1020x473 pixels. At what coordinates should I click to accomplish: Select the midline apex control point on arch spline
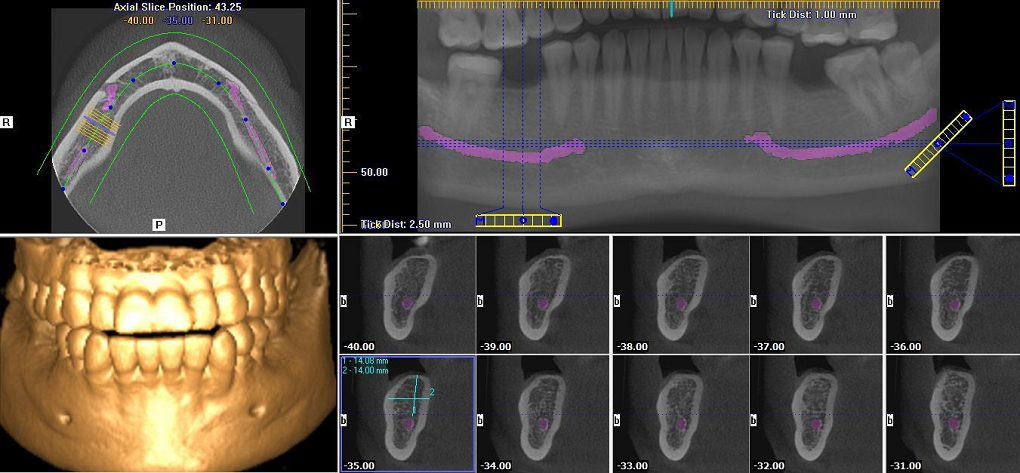tap(174, 63)
